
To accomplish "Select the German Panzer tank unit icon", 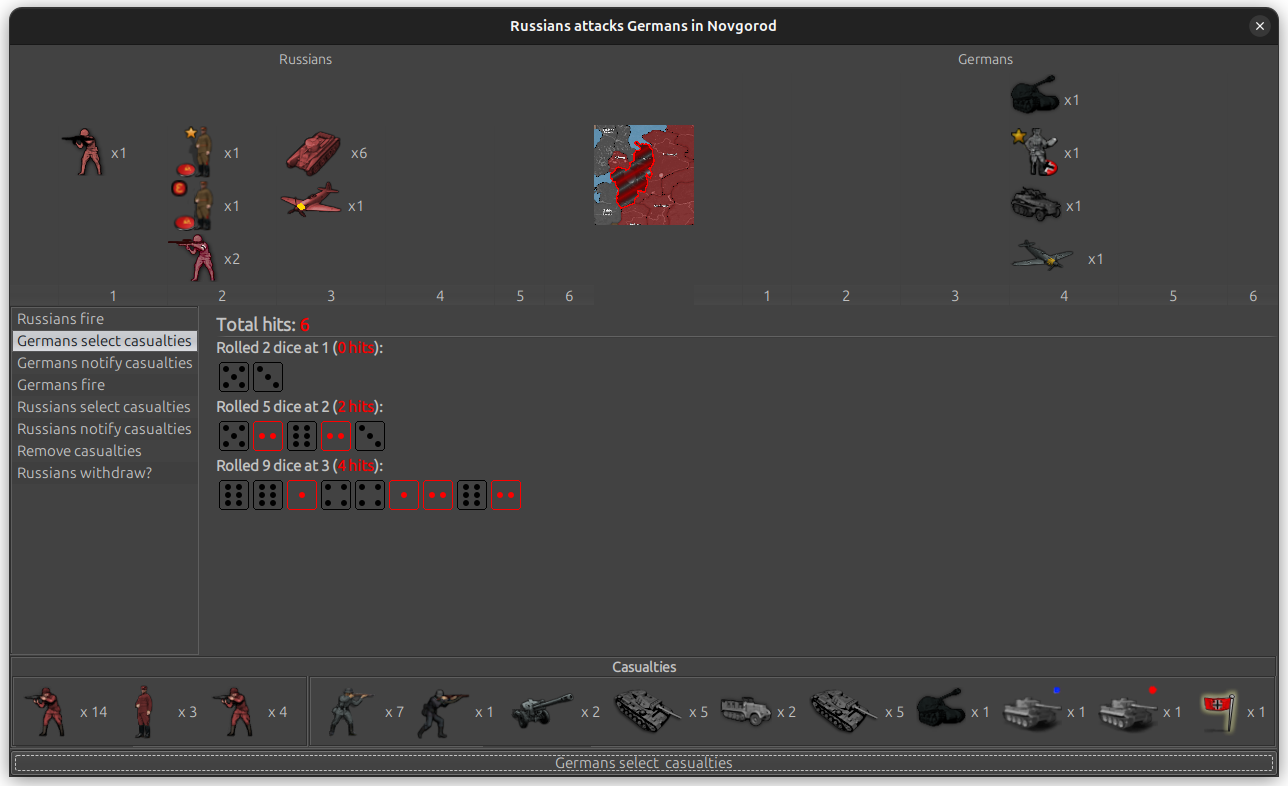I will coord(1035,95).
